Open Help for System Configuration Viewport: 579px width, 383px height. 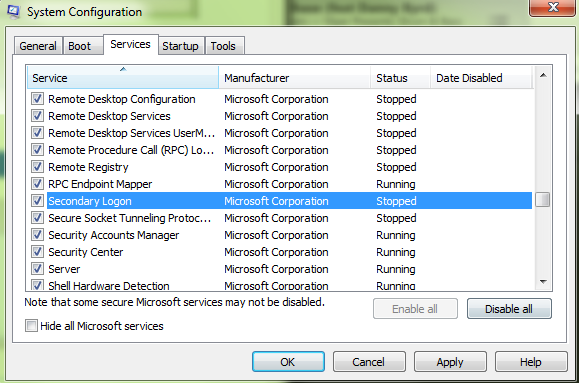point(531,362)
